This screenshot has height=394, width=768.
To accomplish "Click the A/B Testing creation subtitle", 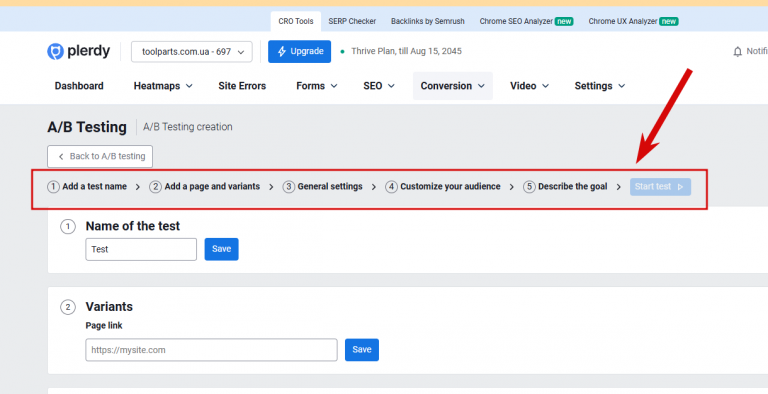I will point(188,127).
